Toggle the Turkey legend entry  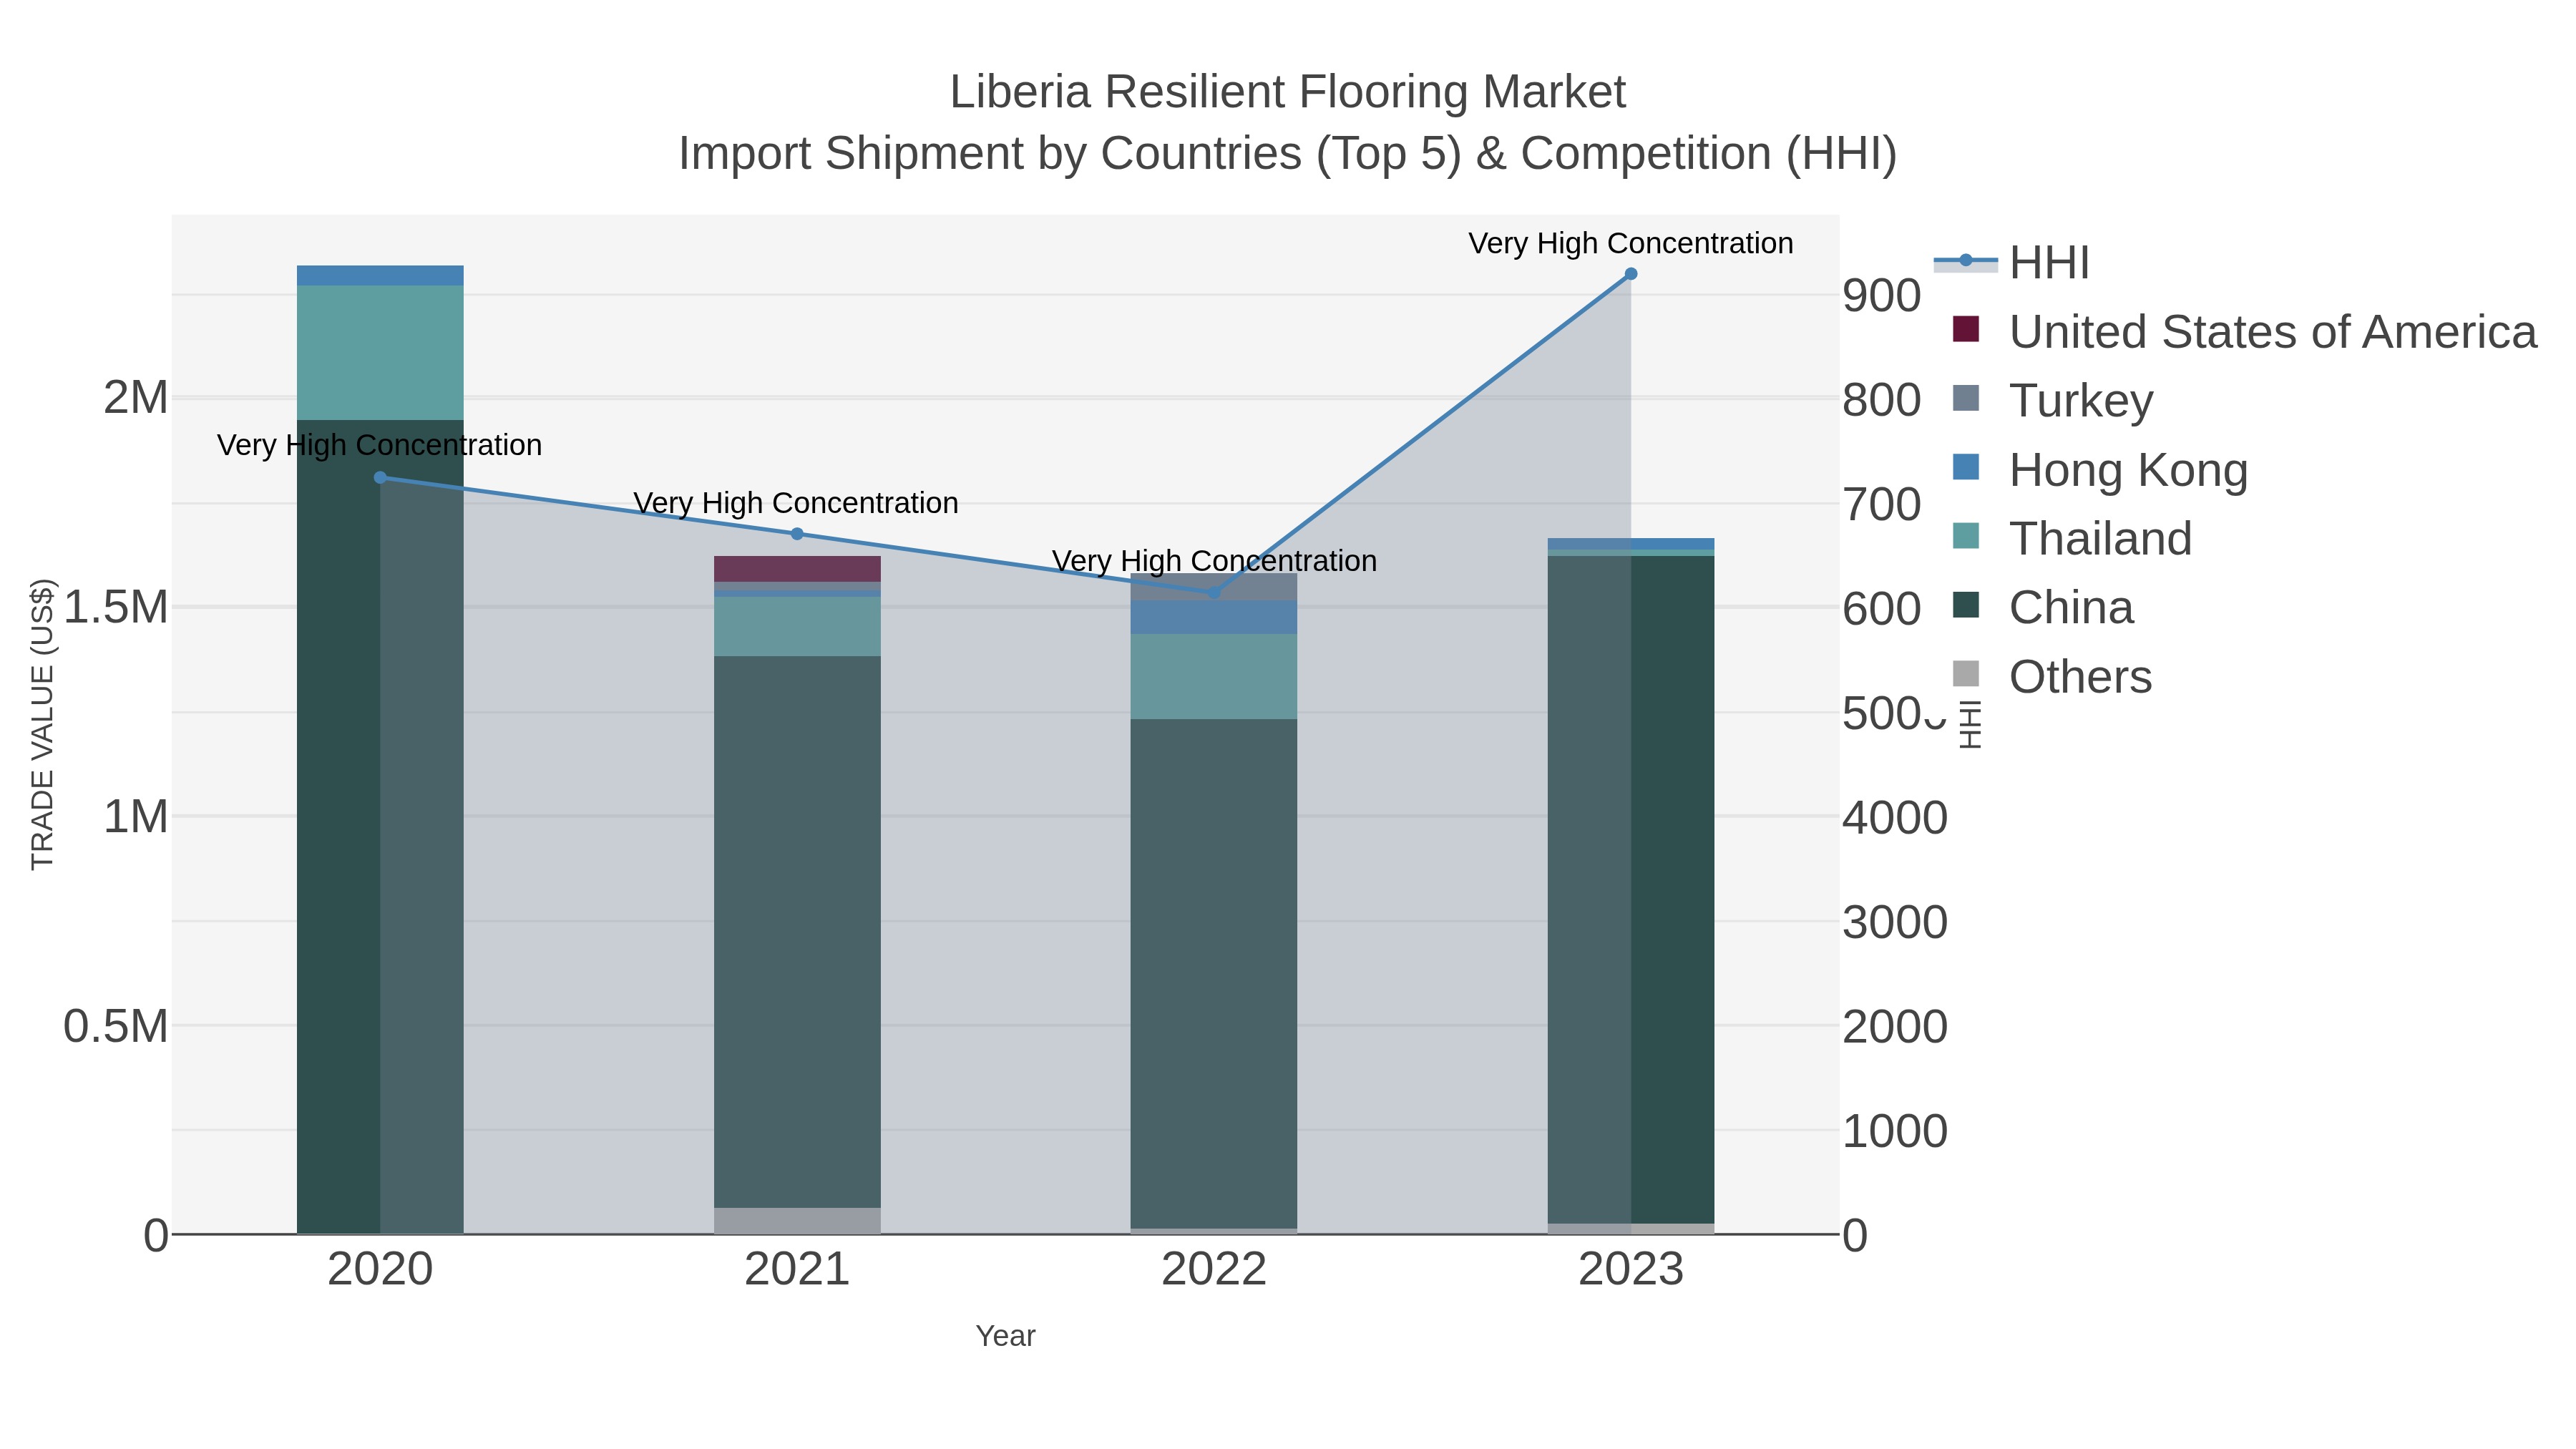click(x=2052, y=401)
